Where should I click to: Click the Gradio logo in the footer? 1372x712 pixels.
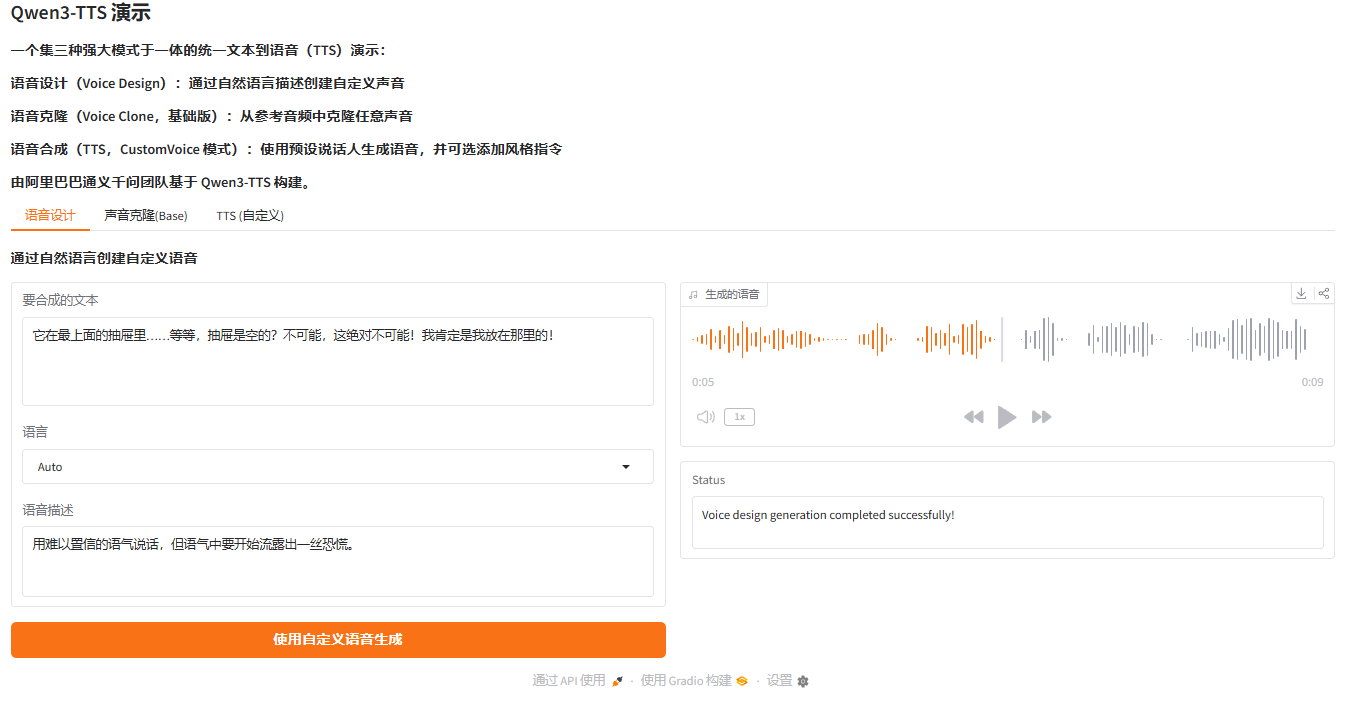click(740, 680)
